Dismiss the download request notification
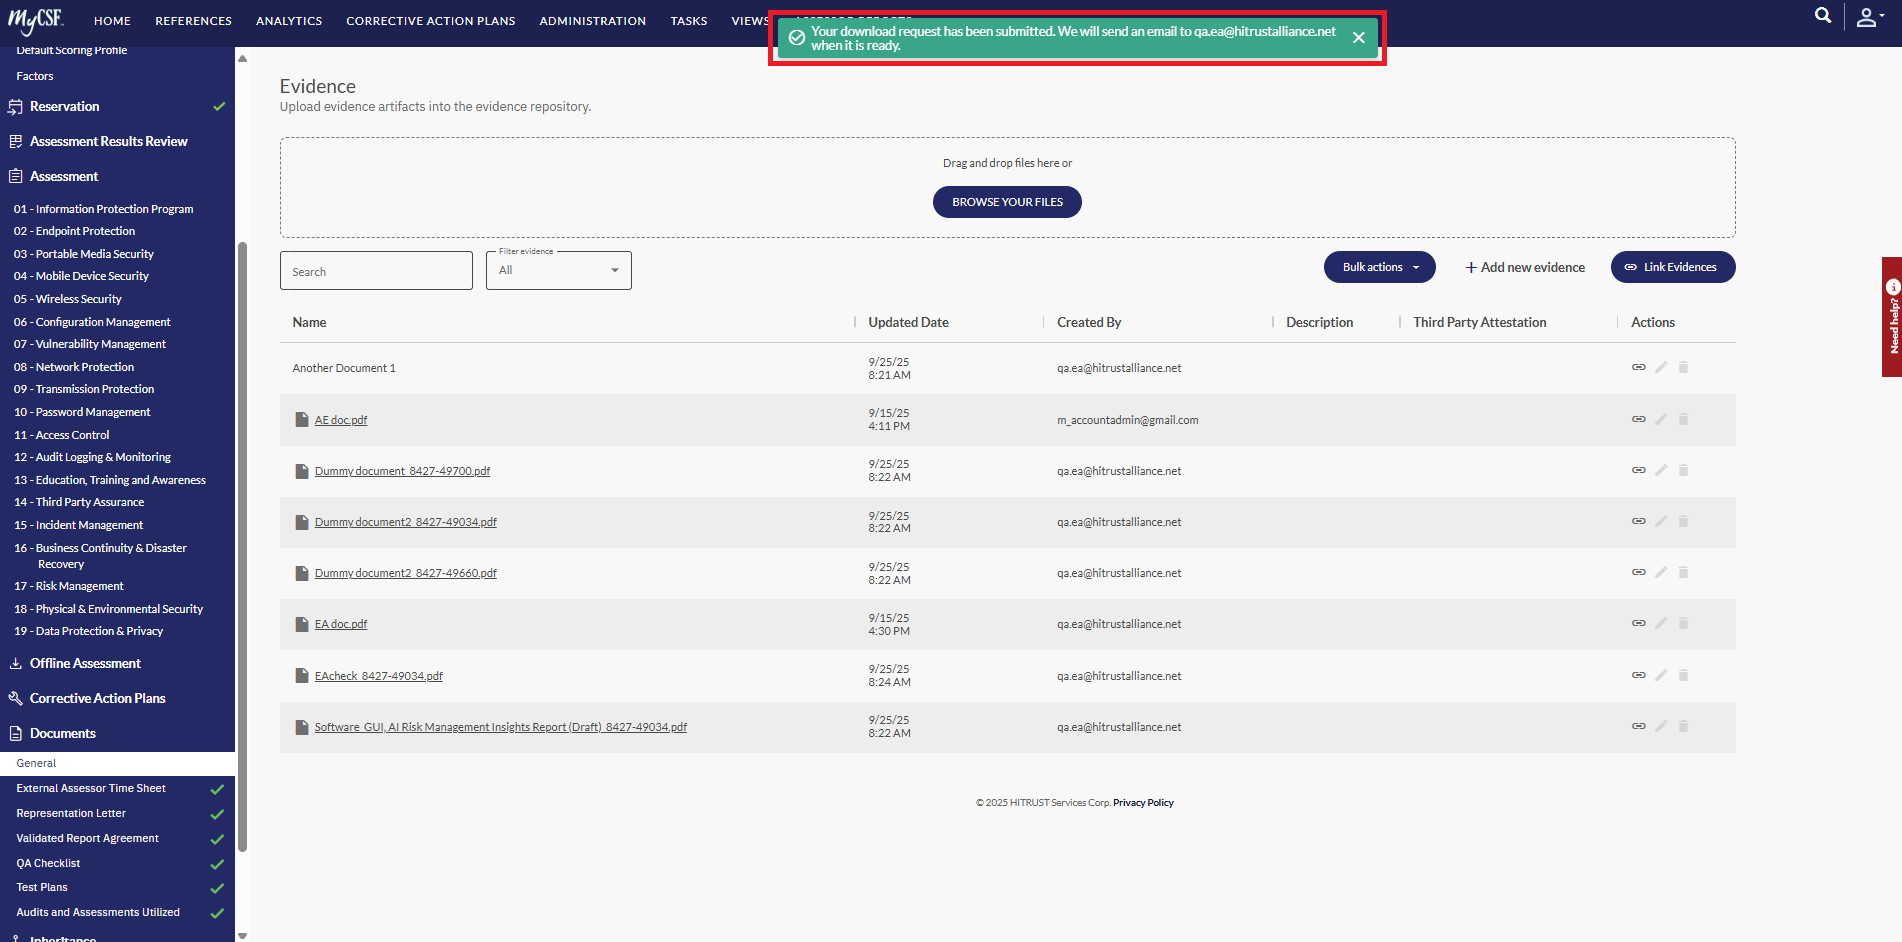 [x=1358, y=38]
